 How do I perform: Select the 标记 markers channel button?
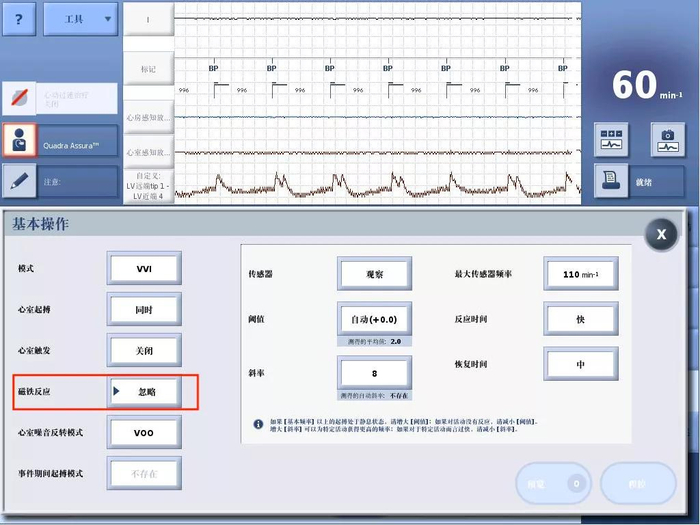pyautogui.click(x=148, y=68)
